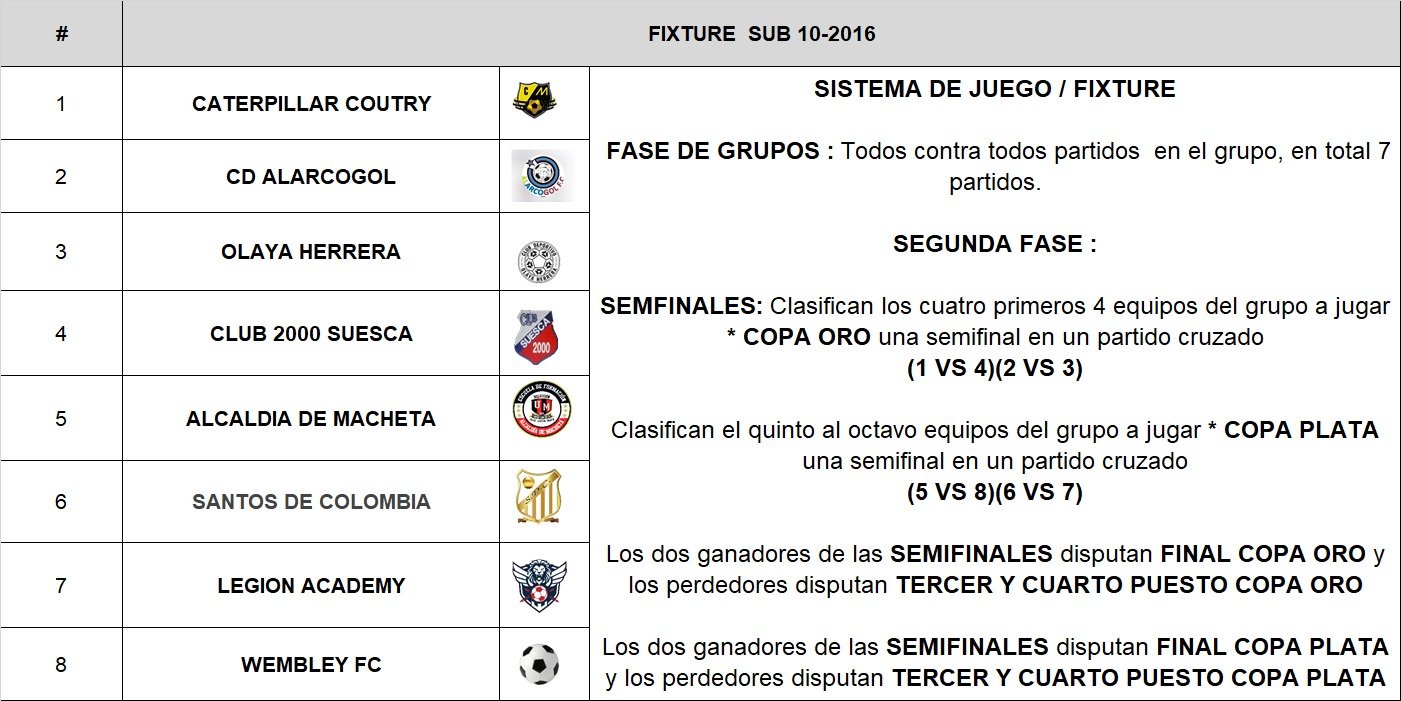Click the WEMBLEY FC team name

311,664
